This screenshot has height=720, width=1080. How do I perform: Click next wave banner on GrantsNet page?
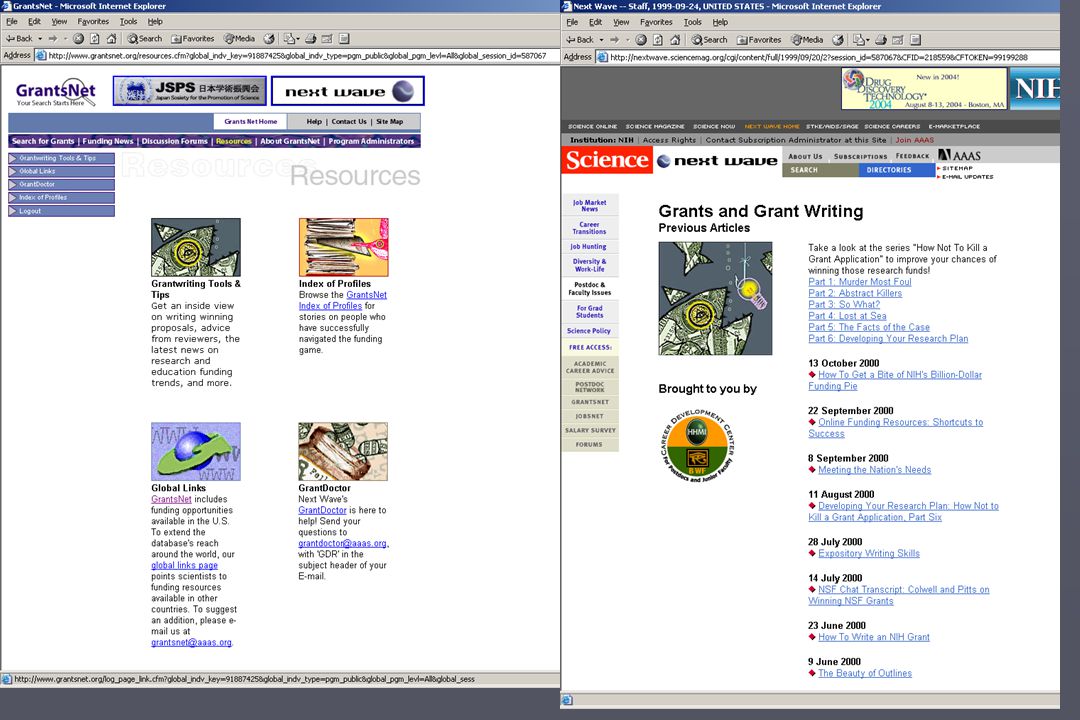(x=348, y=90)
